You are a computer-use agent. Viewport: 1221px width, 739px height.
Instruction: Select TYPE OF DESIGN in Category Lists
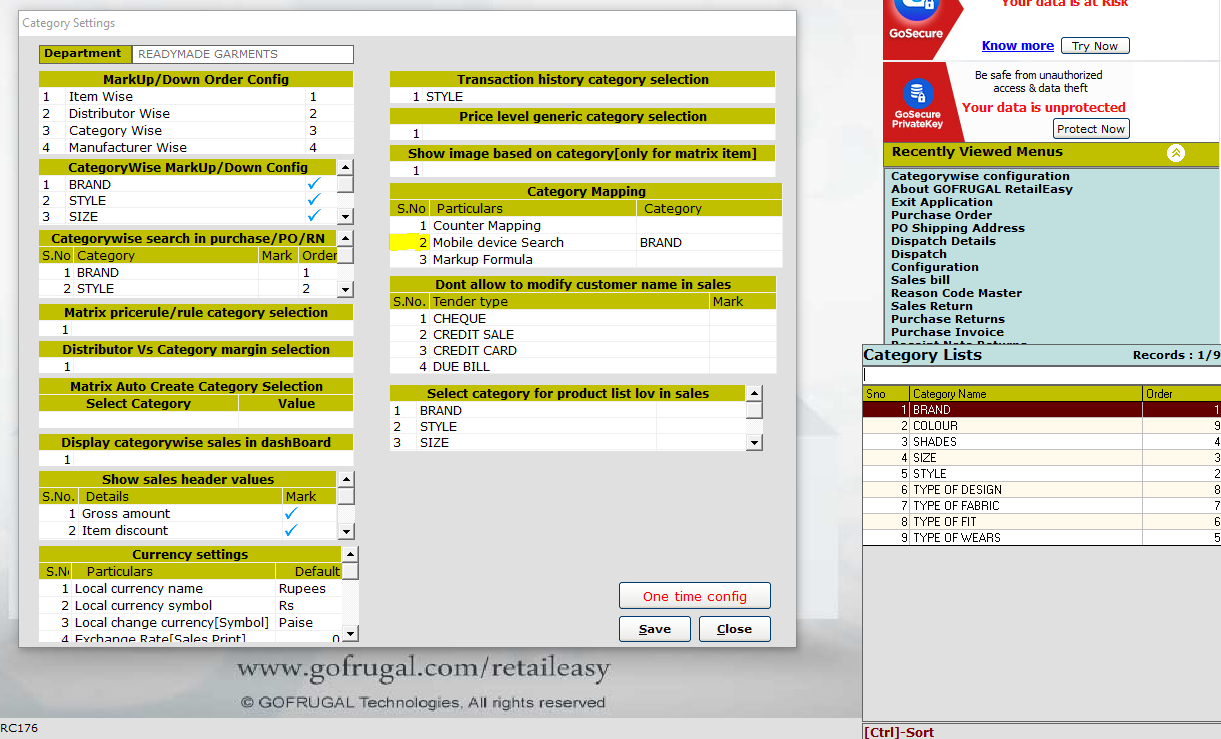point(1041,489)
